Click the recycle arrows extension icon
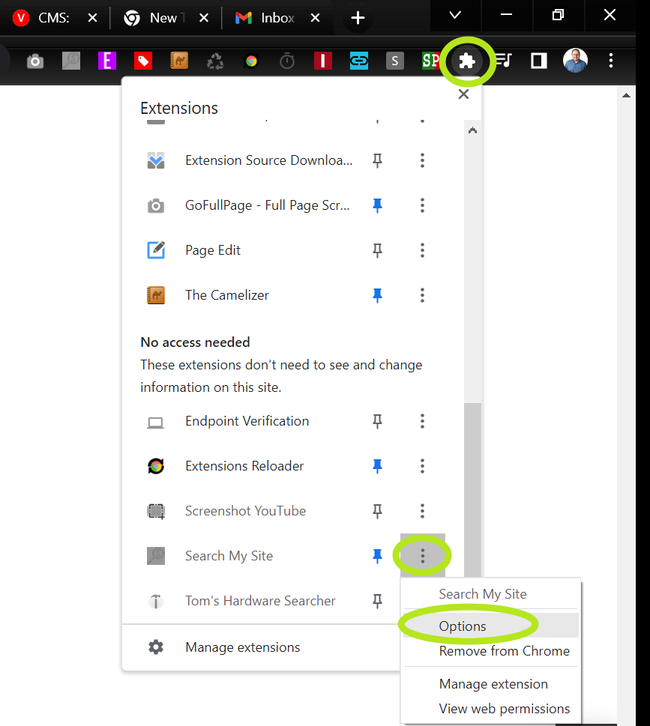 (x=215, y=61)
